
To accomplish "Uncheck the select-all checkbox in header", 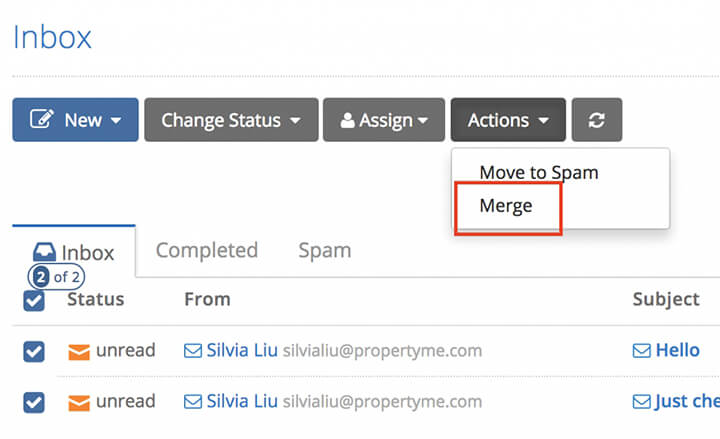I will click(34, 301).
